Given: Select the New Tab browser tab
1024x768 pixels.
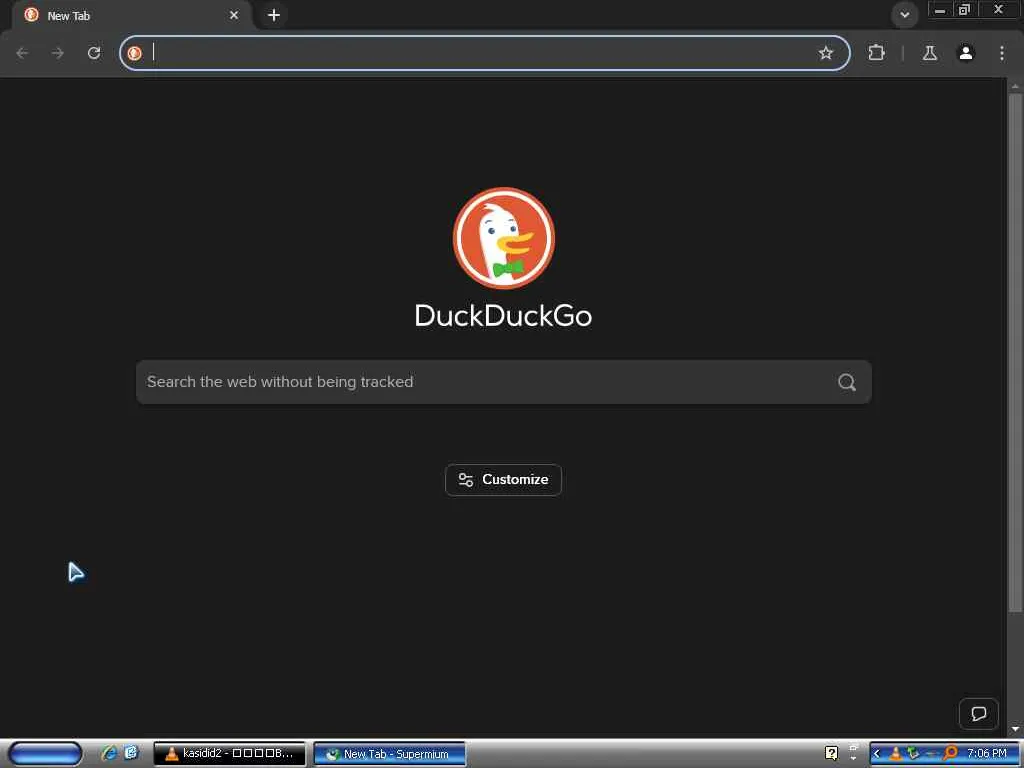Looking at the screenshot, I should 131,16.
